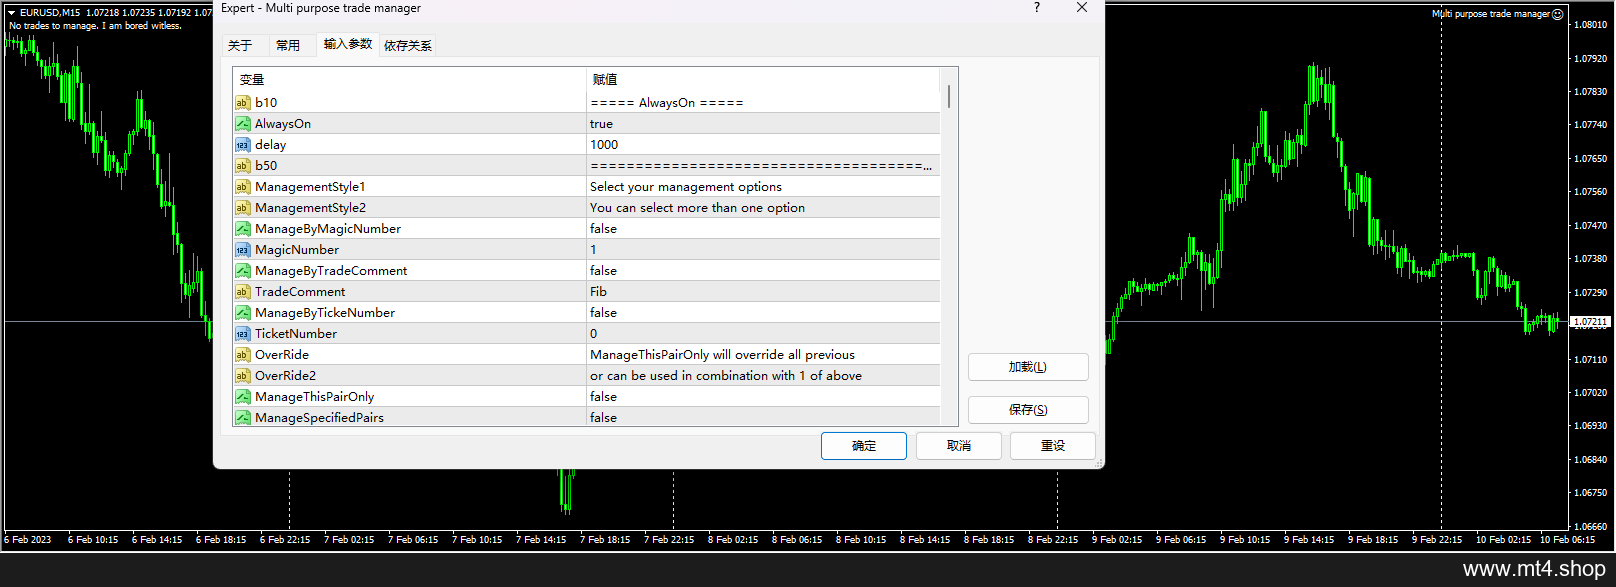Click the MagicNumber value 1
Image resolution: width=1616 pixels, height=587 pixels.
(x=593, y=250)
